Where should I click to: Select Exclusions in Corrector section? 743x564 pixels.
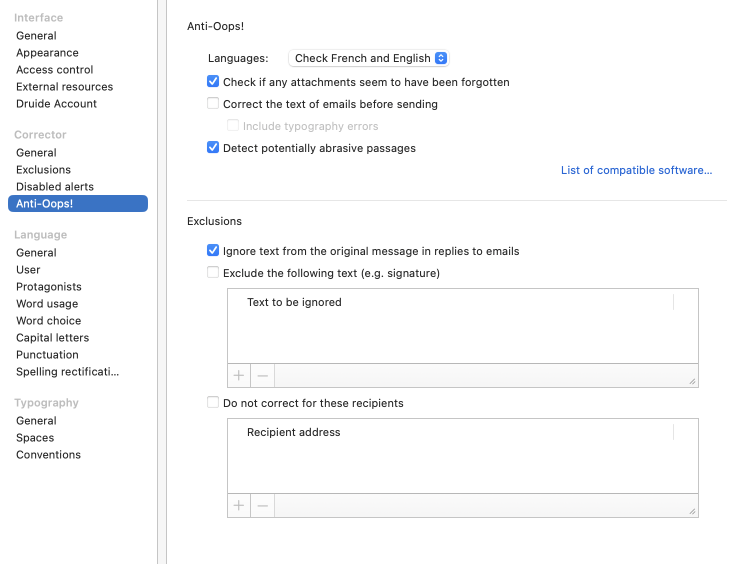click(x=43, y=170)
